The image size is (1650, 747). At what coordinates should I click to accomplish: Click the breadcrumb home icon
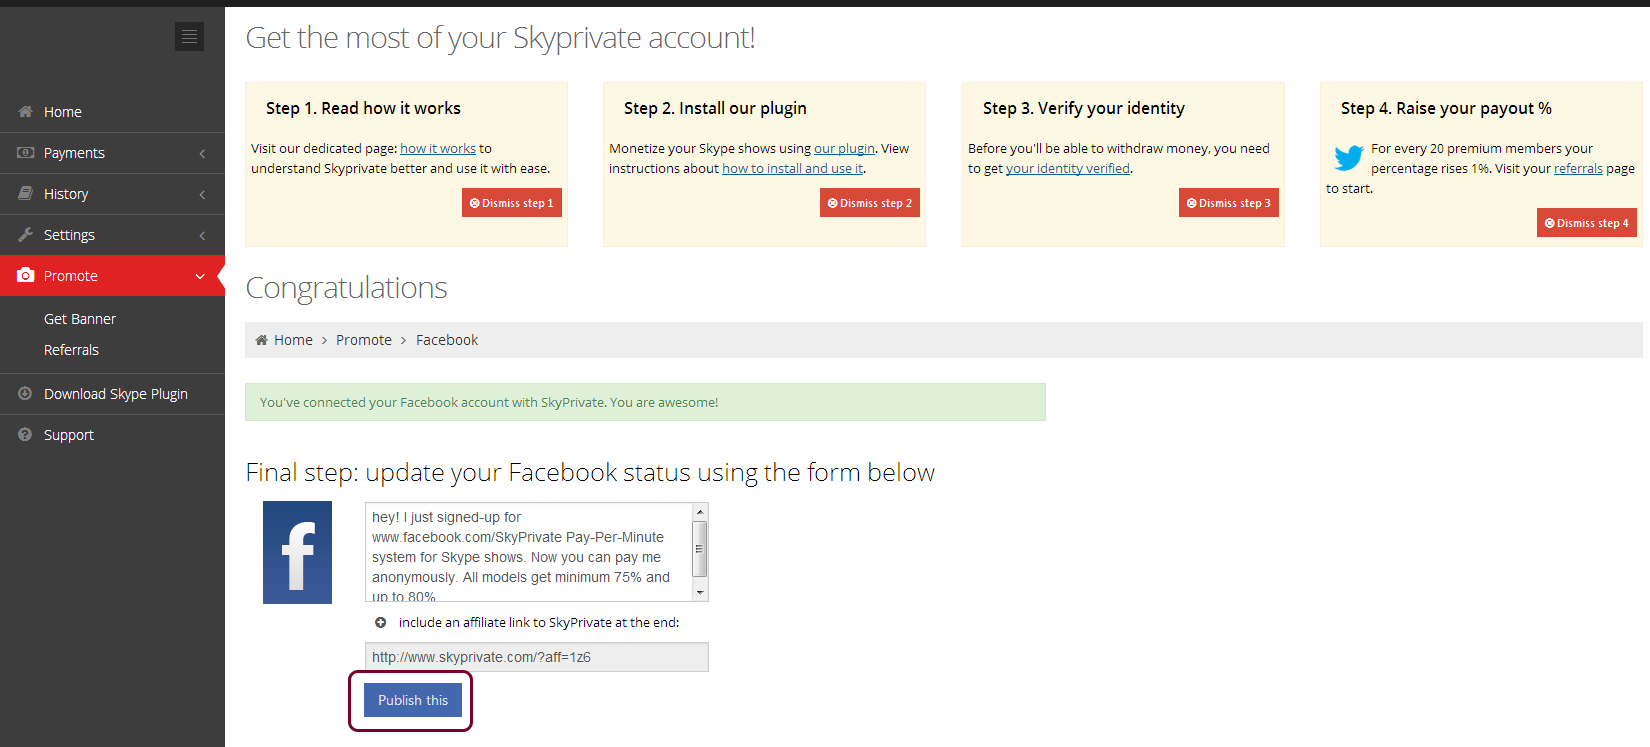261,340
